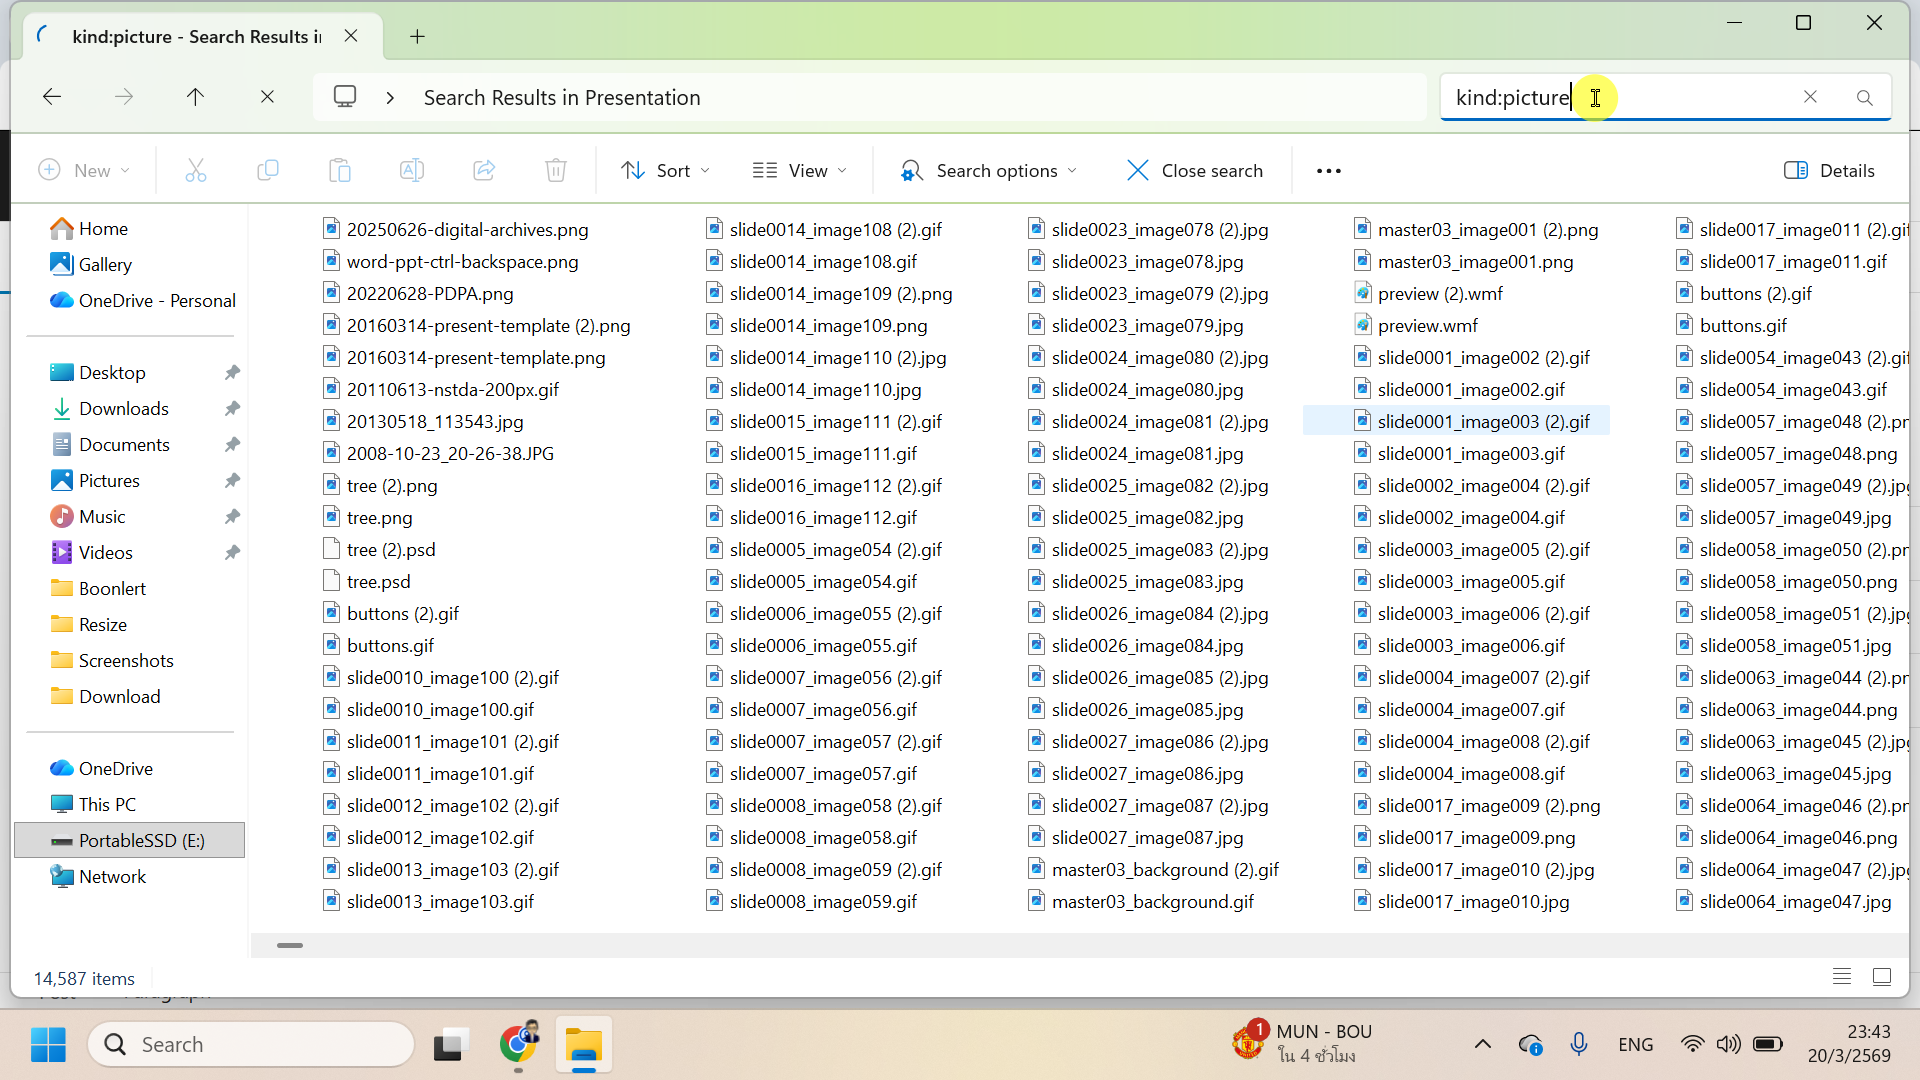
Task: Open the Sort dropdown
Action: [x=665, y=171]
